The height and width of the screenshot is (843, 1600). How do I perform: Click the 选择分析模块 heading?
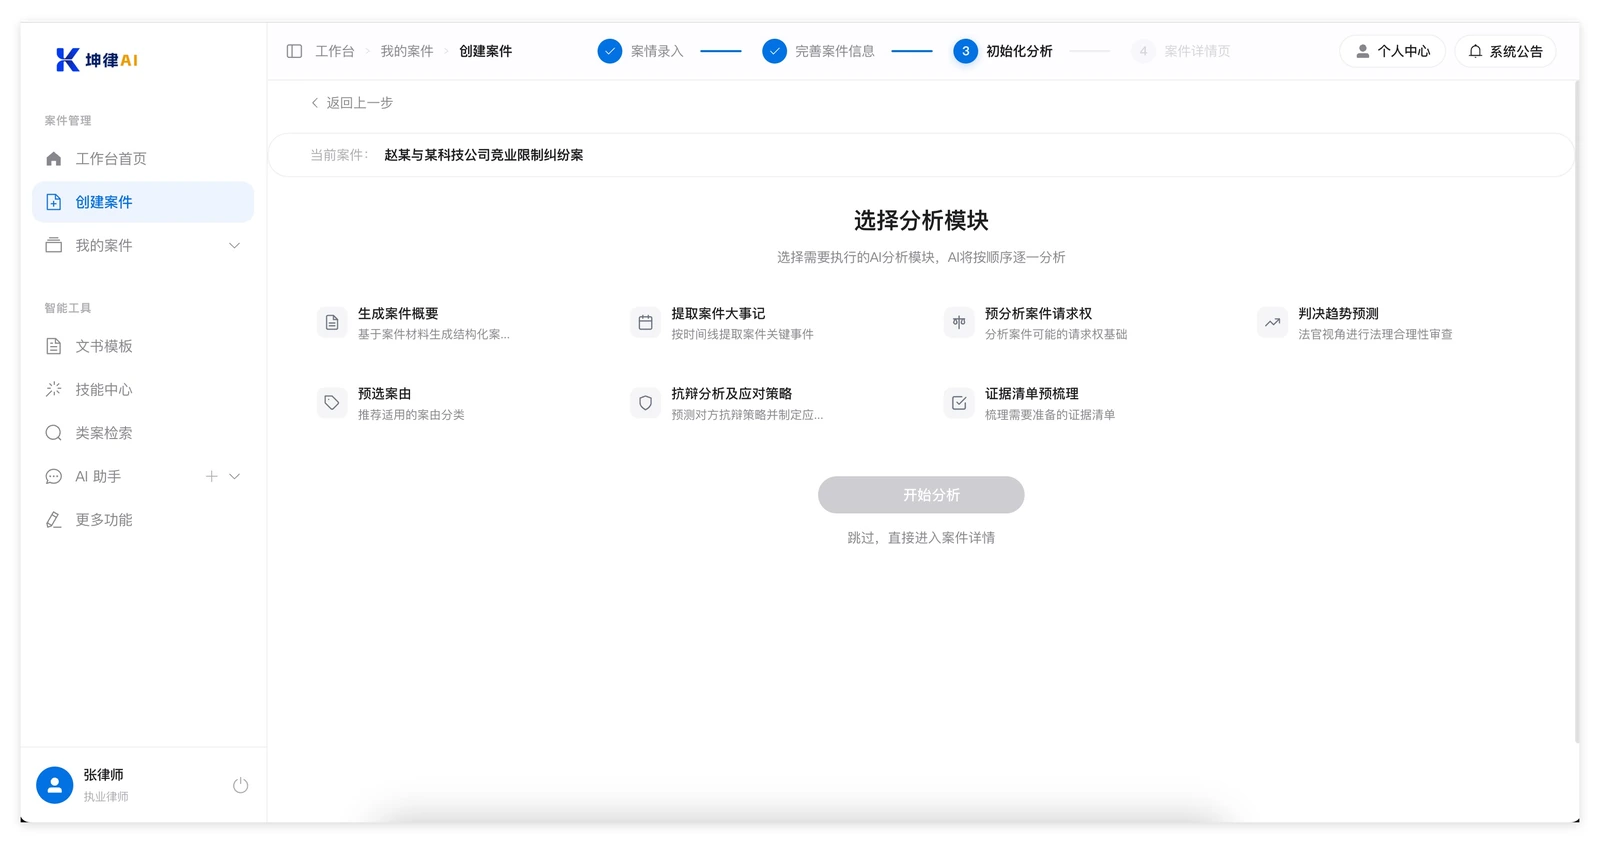[921, 221]
